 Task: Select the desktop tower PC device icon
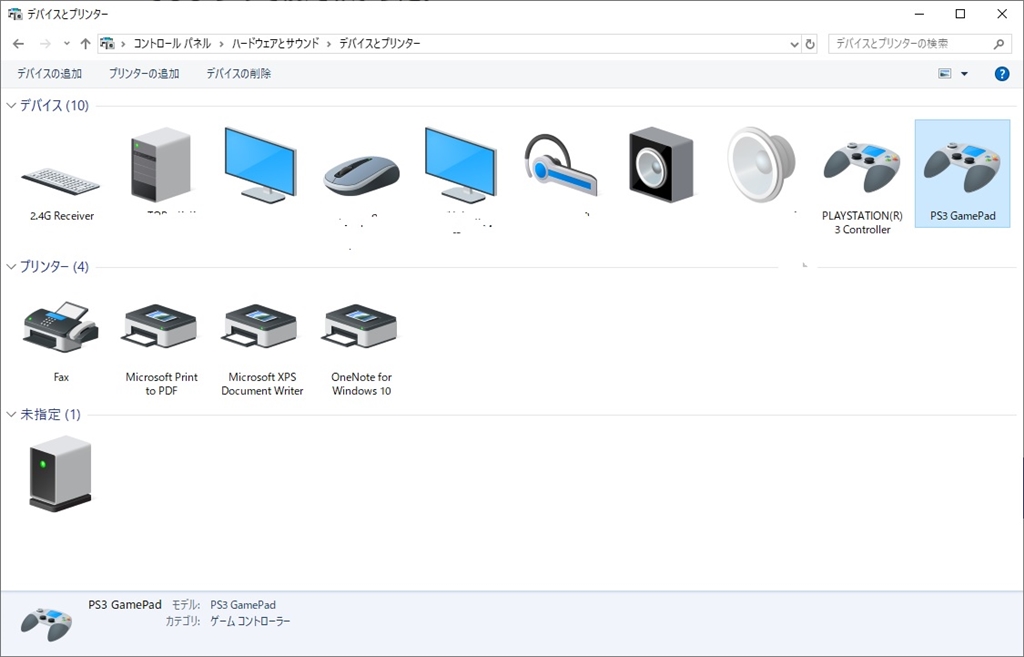(161, 165)
